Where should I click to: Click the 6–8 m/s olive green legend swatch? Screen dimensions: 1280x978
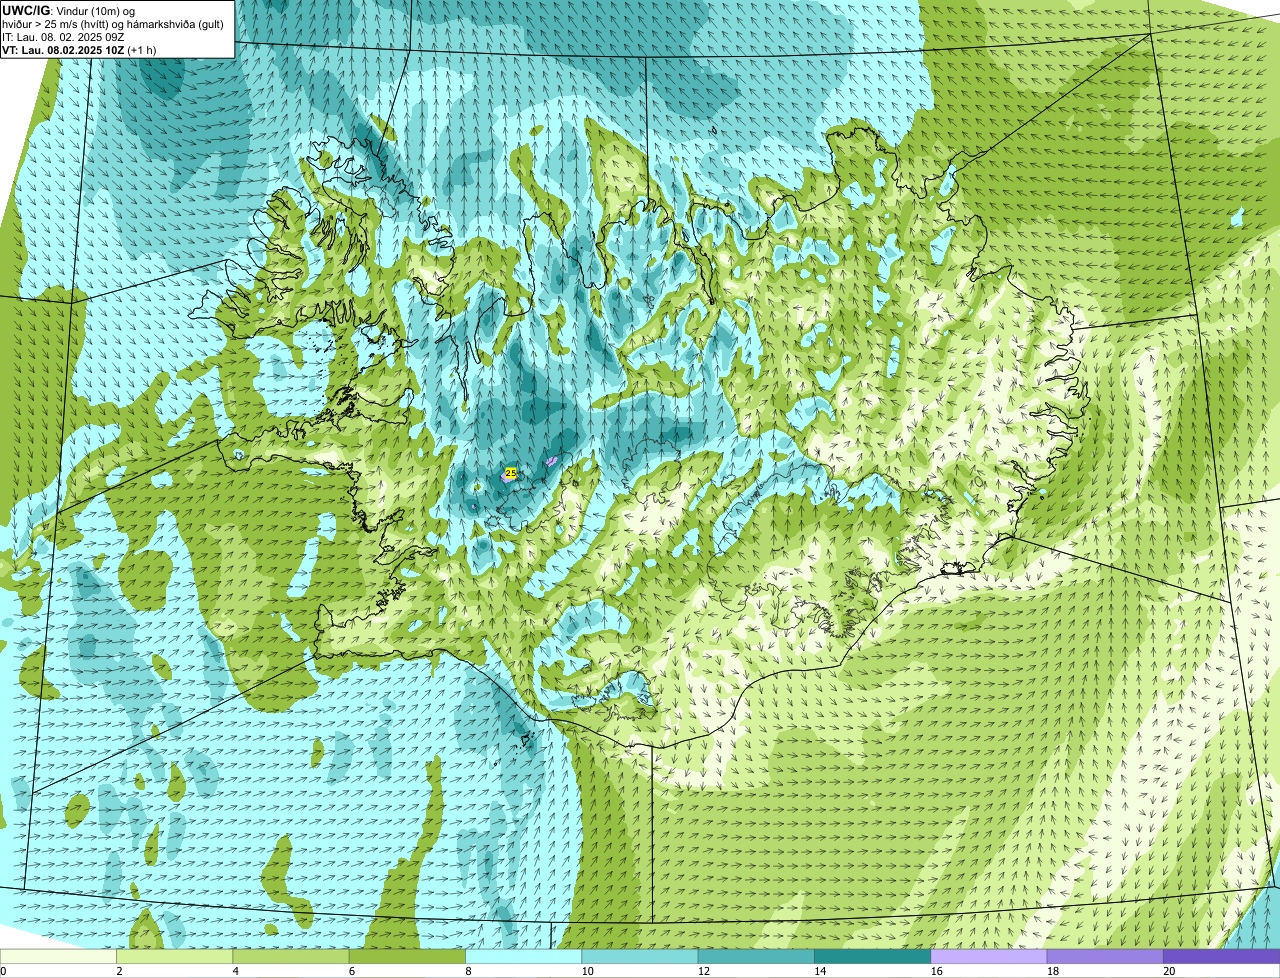pos(407,957)
